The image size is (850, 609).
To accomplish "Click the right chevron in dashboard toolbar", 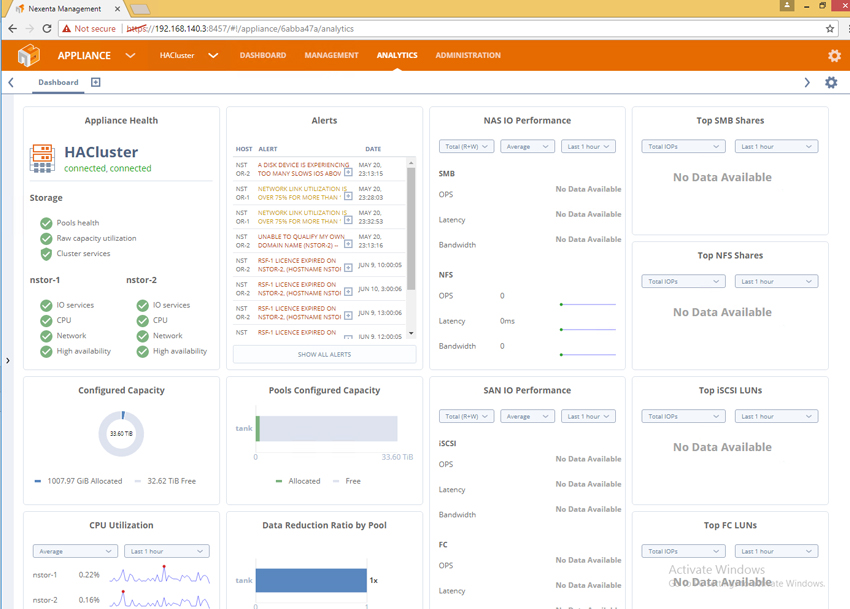I will pos(807,82).
